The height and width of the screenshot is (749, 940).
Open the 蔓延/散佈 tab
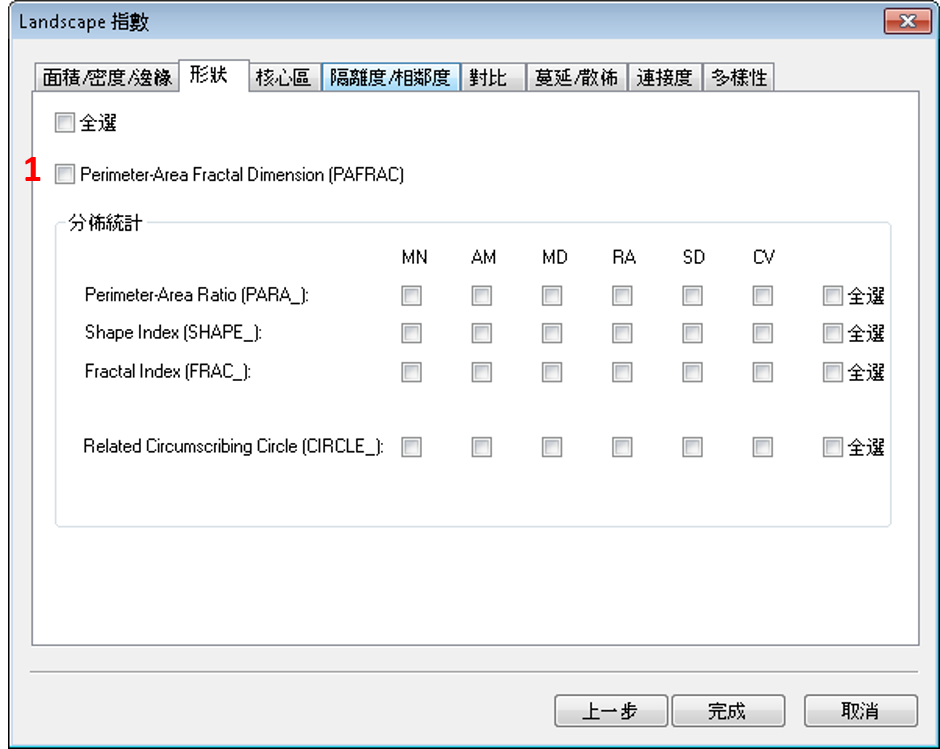tap(576, 77)
